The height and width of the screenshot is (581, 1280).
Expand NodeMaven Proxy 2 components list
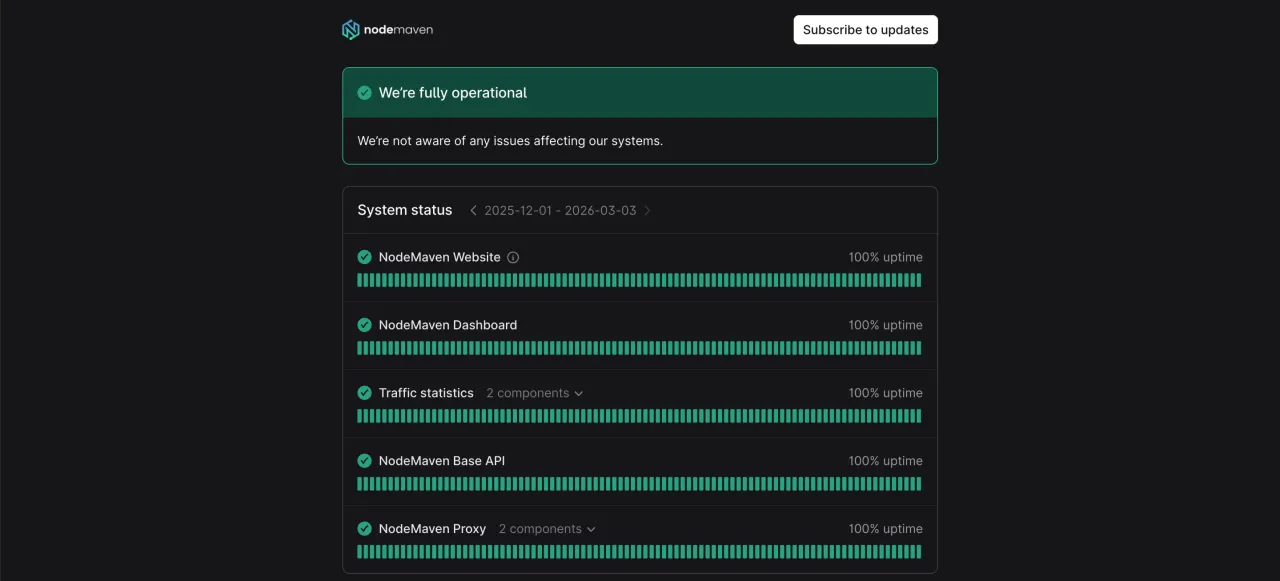point(547,529)
